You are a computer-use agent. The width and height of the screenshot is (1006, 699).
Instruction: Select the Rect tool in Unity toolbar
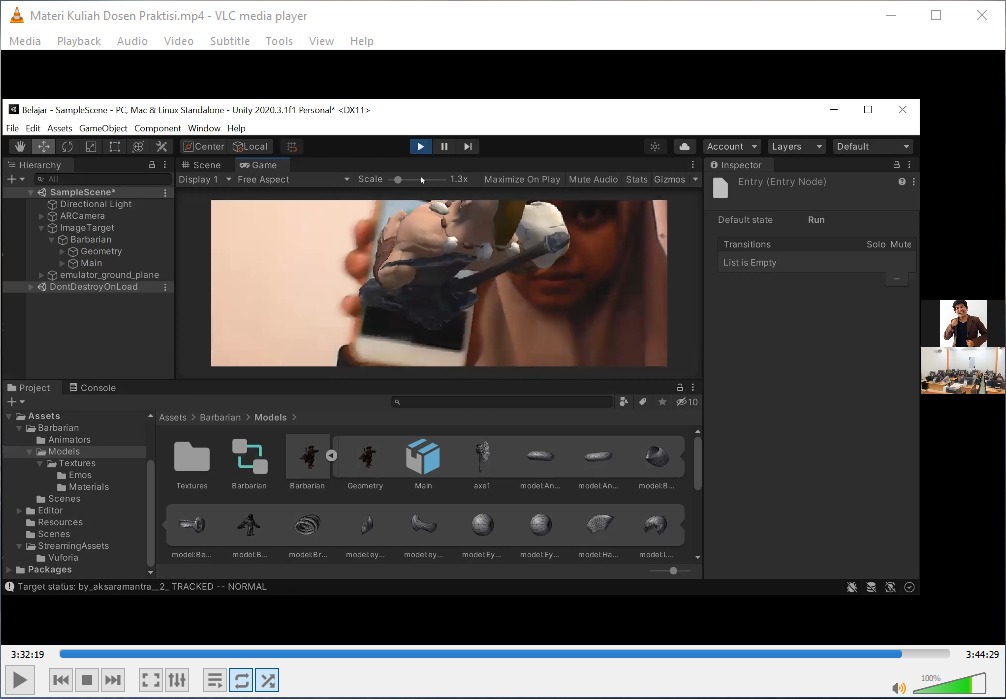(x=115, y=146)
